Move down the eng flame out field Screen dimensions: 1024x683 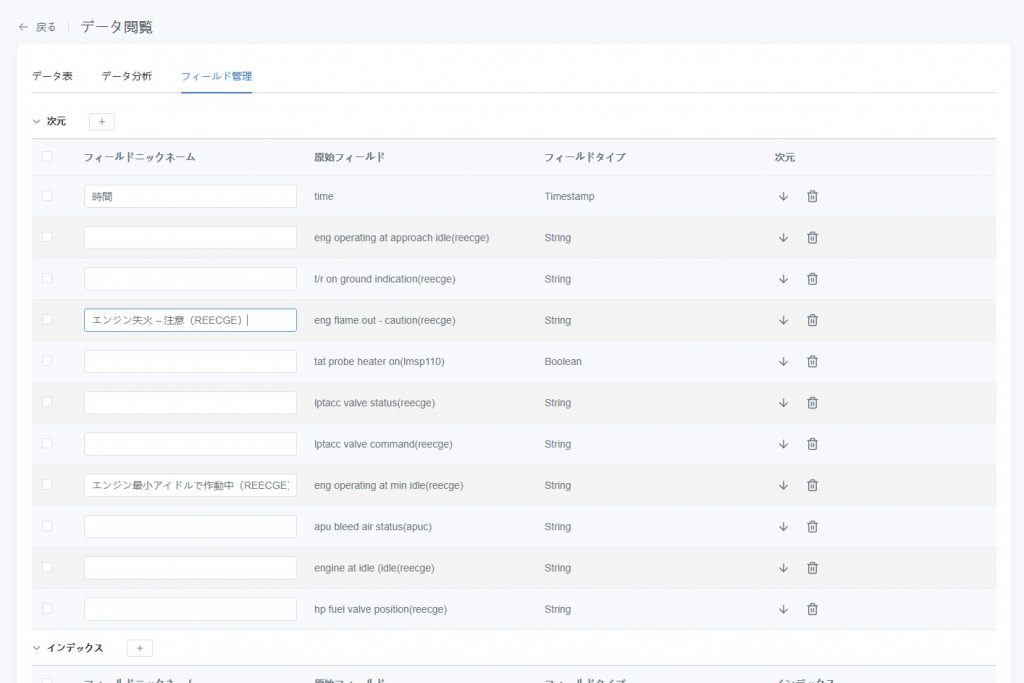(x=783, y=321)
